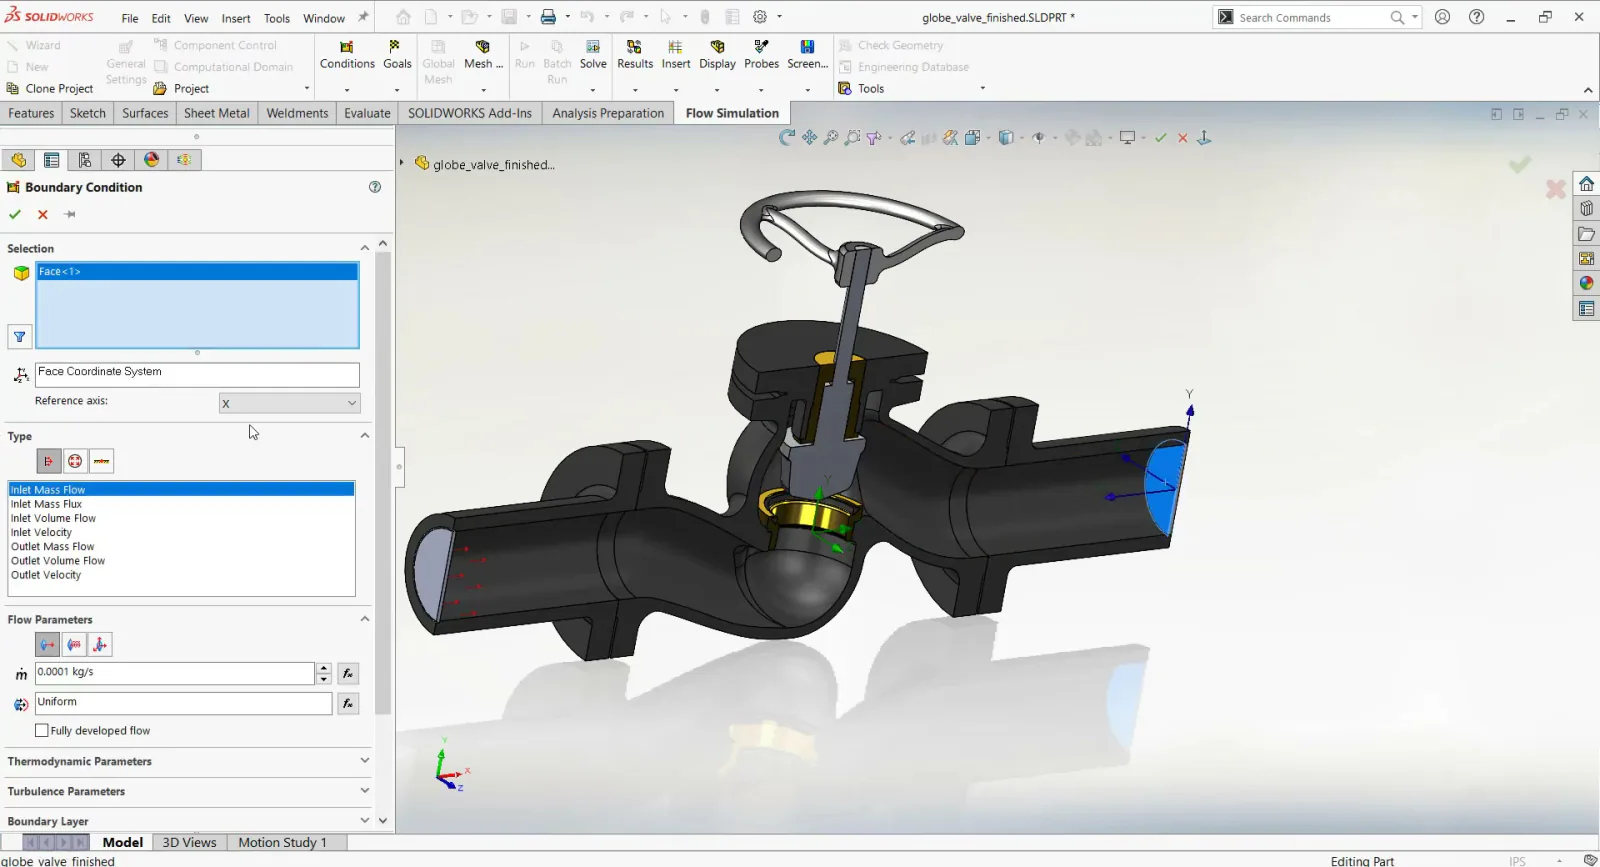Click Clone Project button
This screenshot has width=1600, height=867.
tap(50, 88)
